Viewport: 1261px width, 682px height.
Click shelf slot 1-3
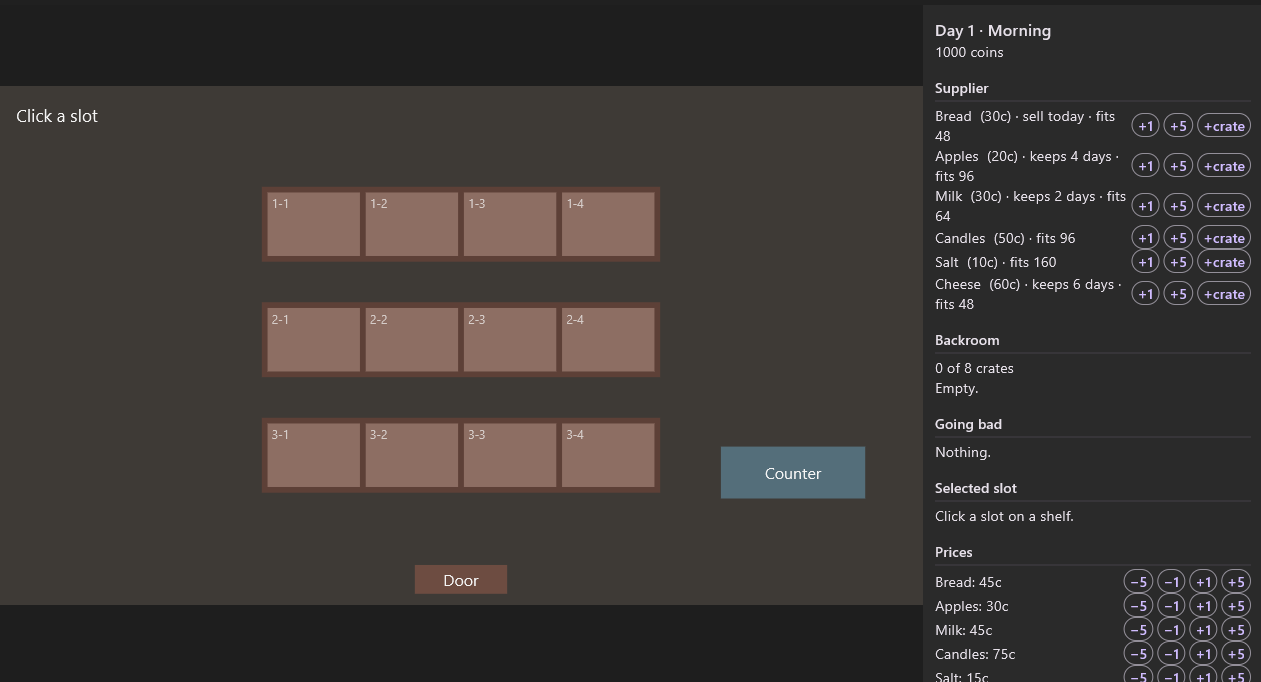pyautogui.click(x=510, y=224)
